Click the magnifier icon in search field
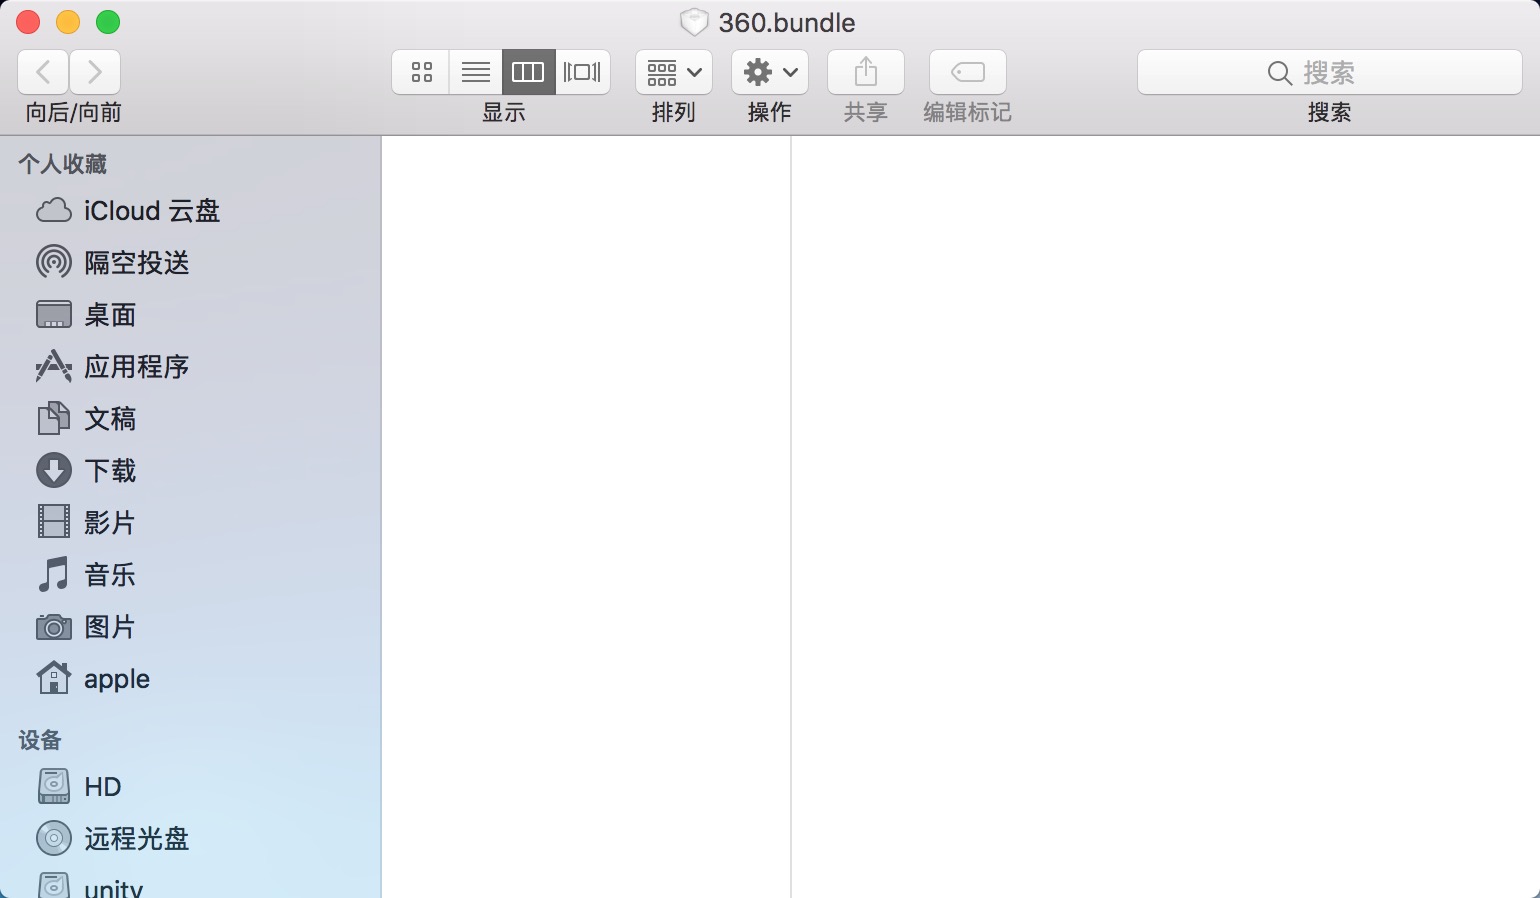The image size is (1540, 898). (1279, 73)
